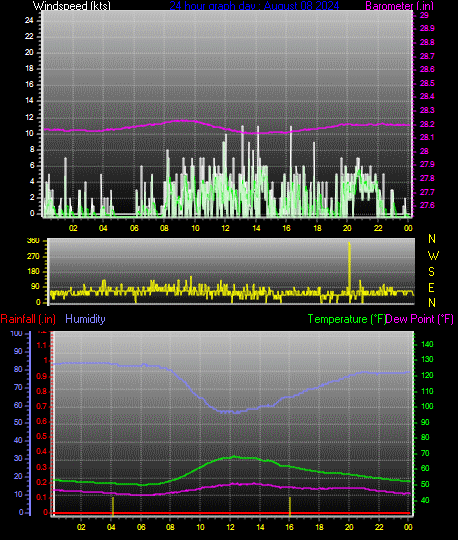Click the 28.9 barometer axis value
The height and width of the screenshot is (540, 458).
point(427,29)
